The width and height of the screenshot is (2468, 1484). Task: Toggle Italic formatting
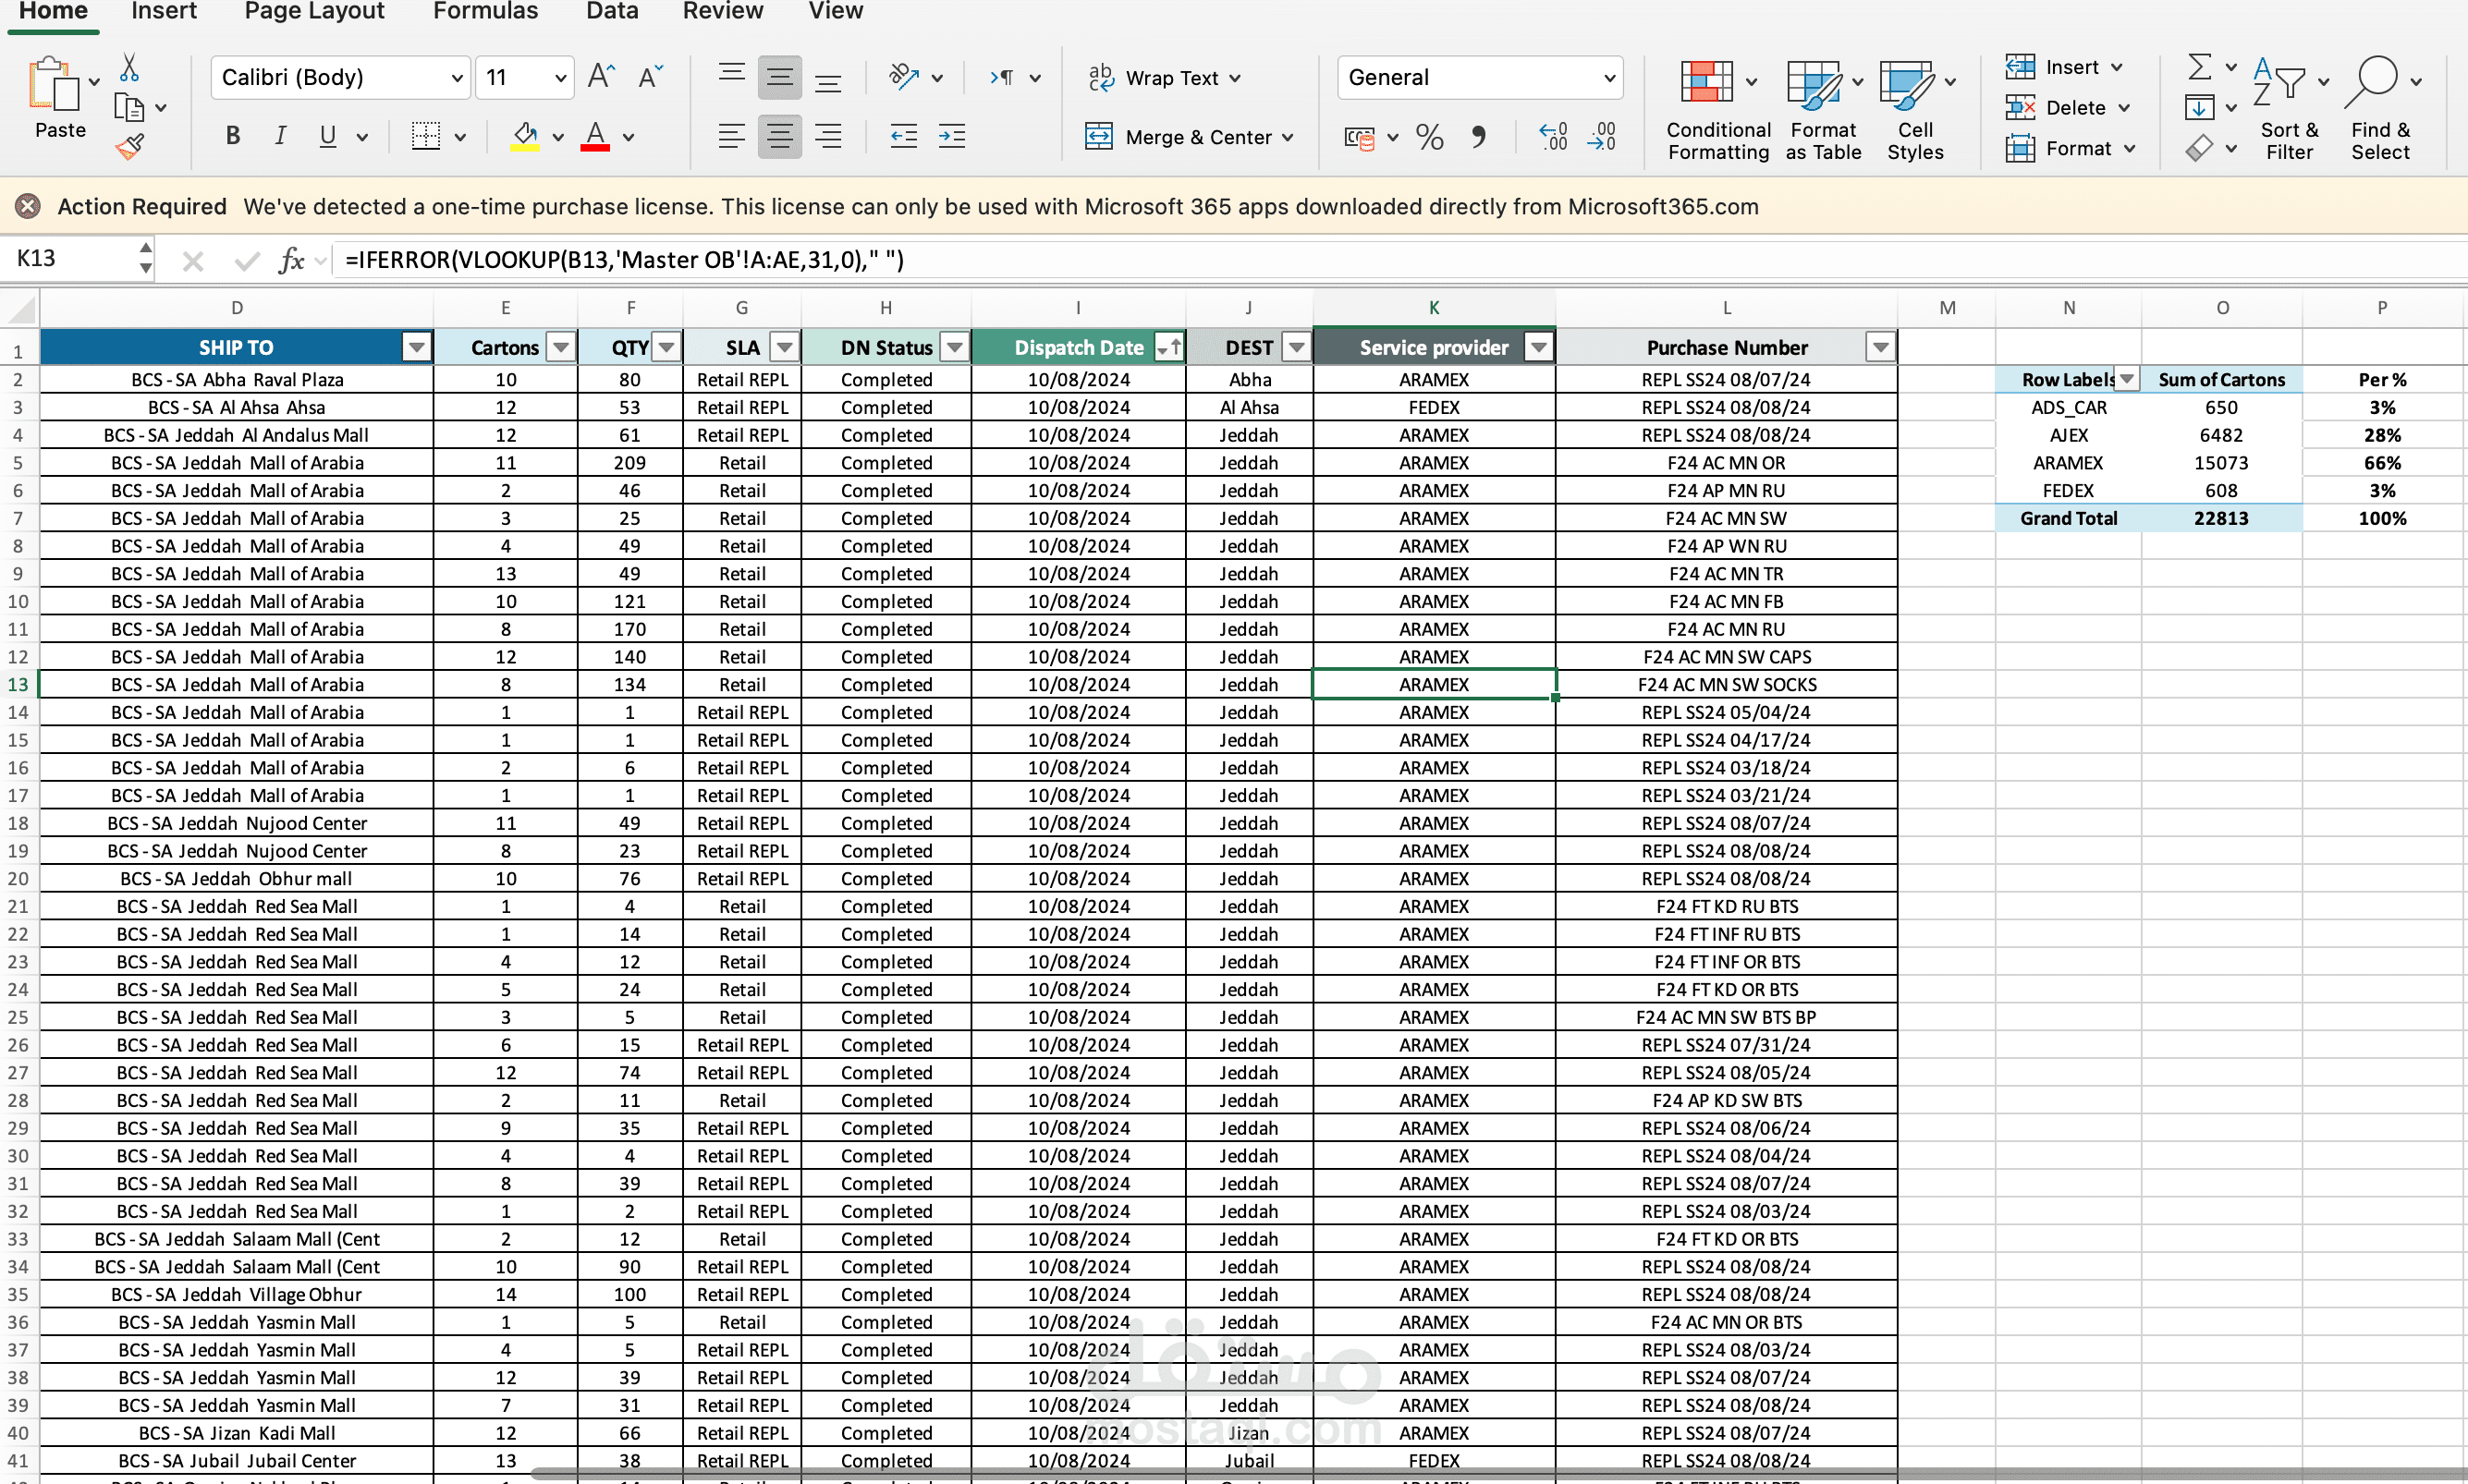tap(281, 136)
